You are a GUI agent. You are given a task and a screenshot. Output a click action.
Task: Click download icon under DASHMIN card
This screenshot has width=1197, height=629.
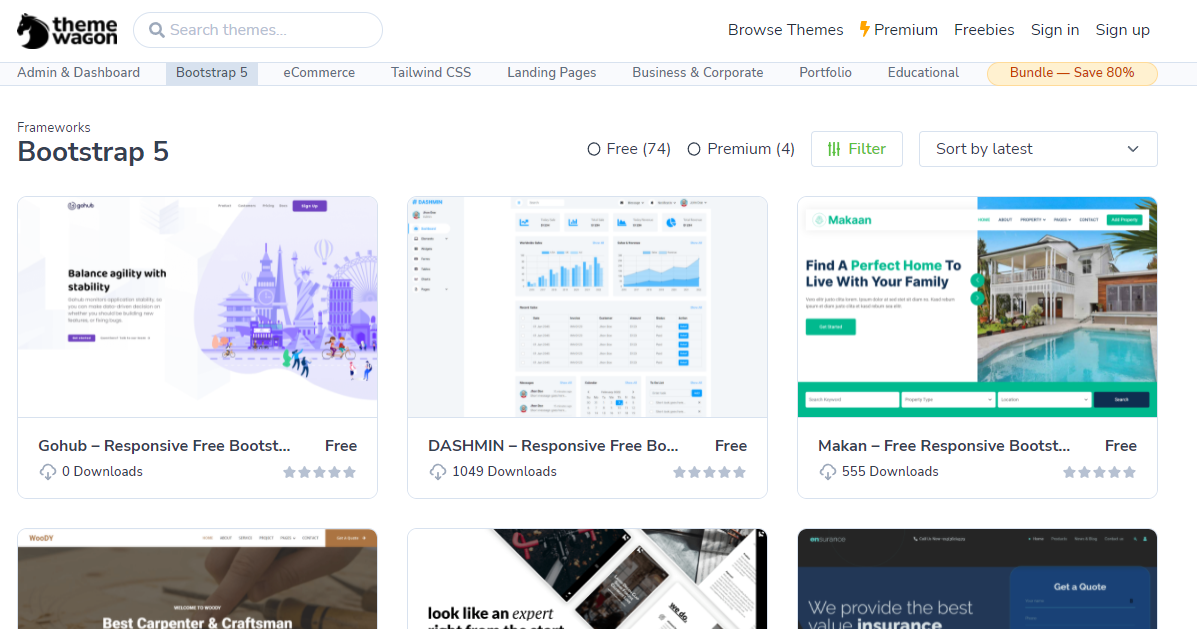click(x=437, y=472)
